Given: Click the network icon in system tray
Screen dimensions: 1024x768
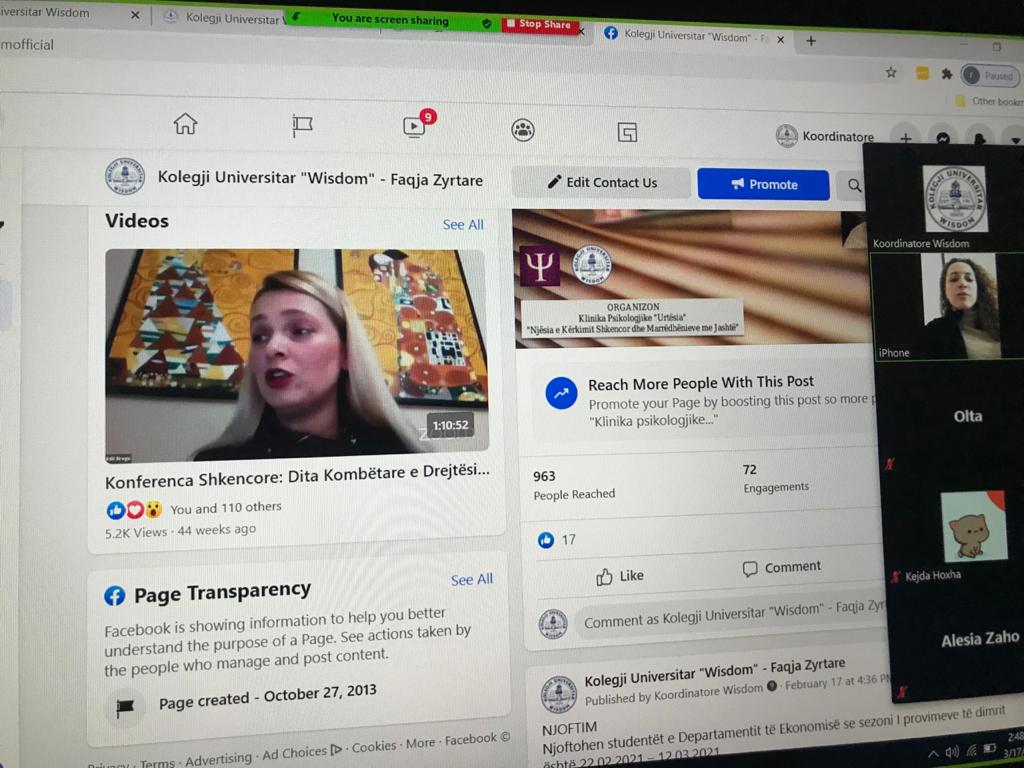Looking at the screenshot, I should click(x=971, y=750).
